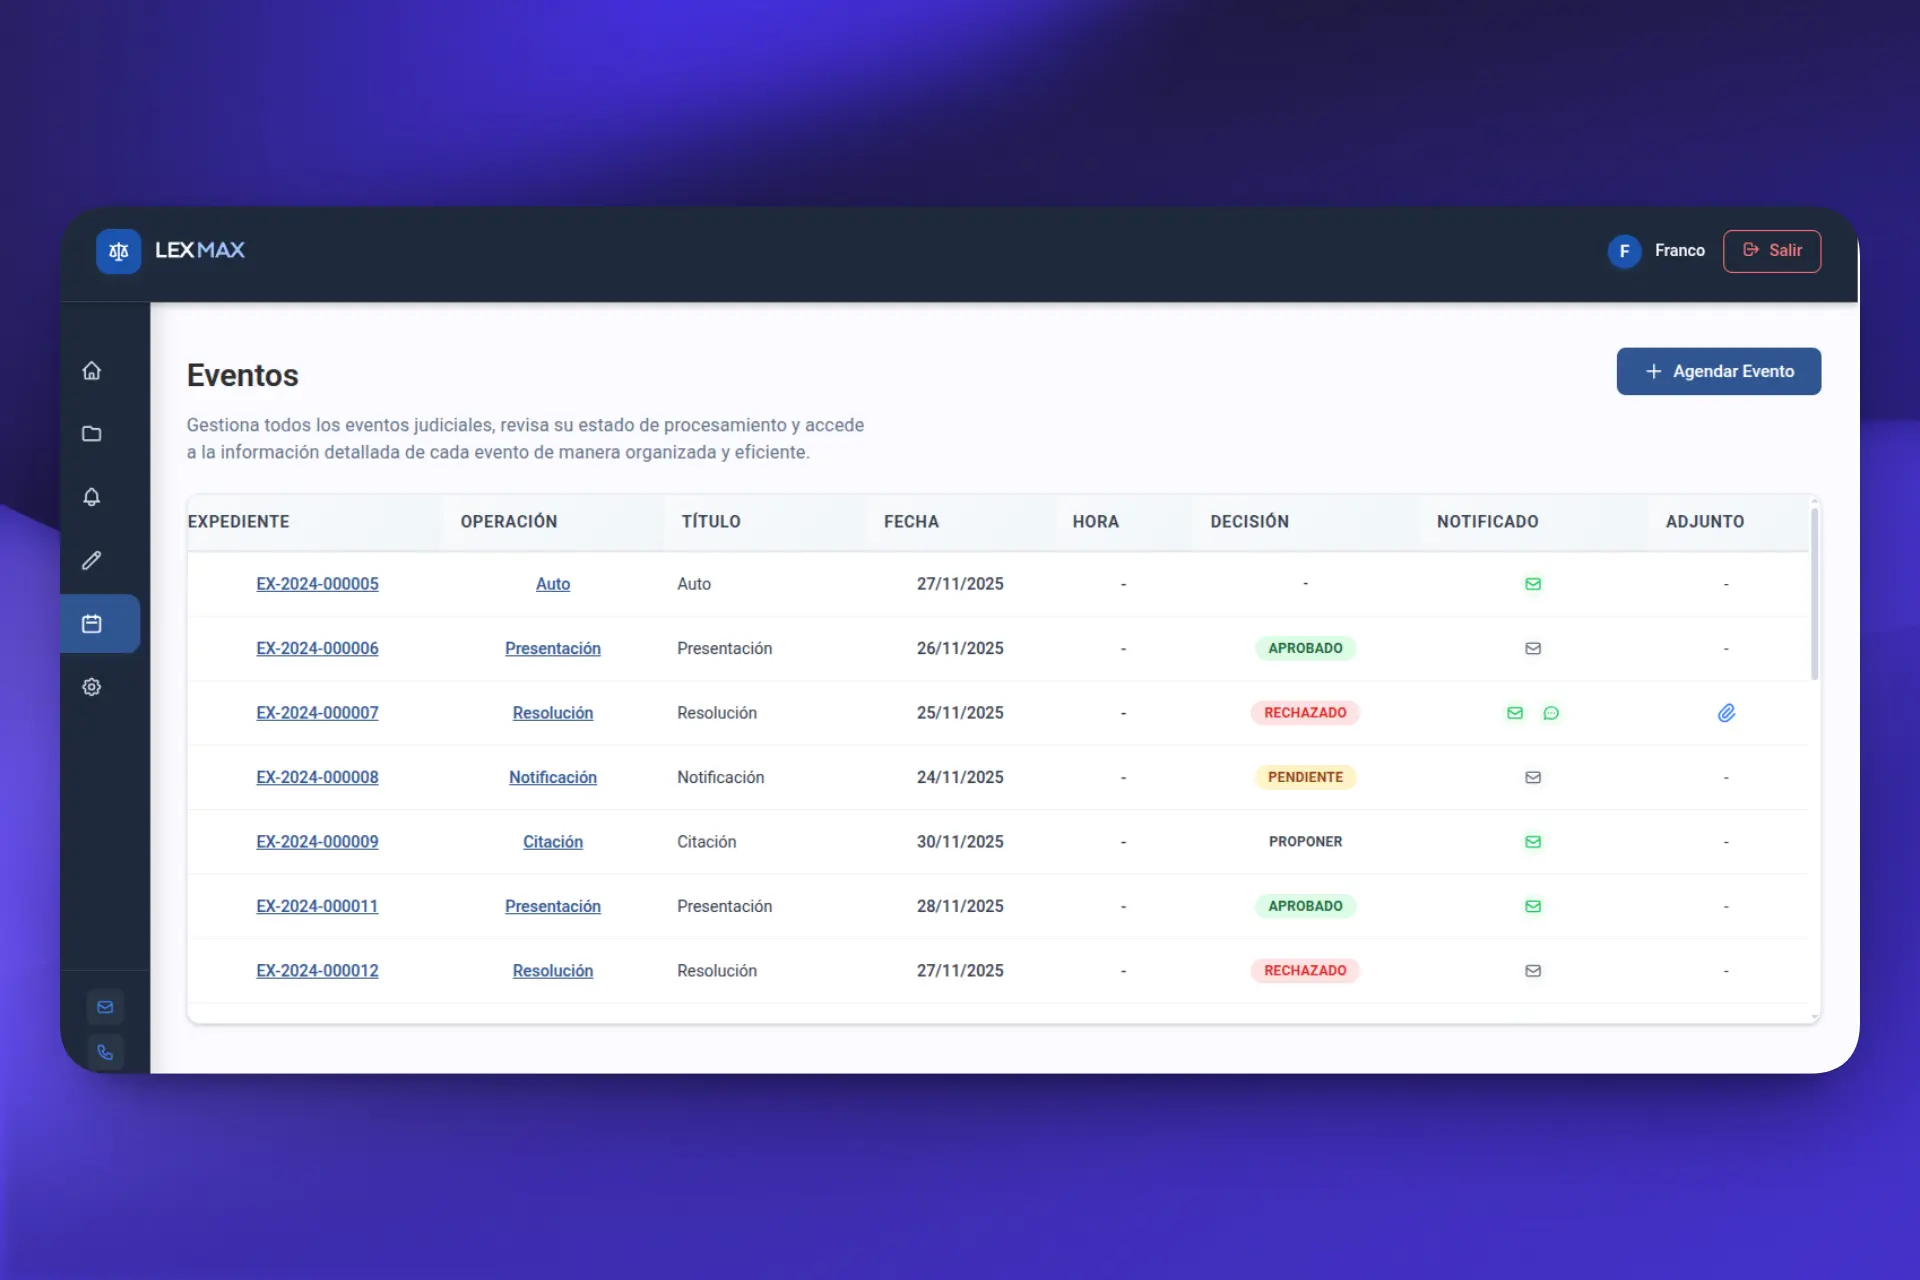Click the green email icon for EX-2024-000007

(x=1515, y=713)
